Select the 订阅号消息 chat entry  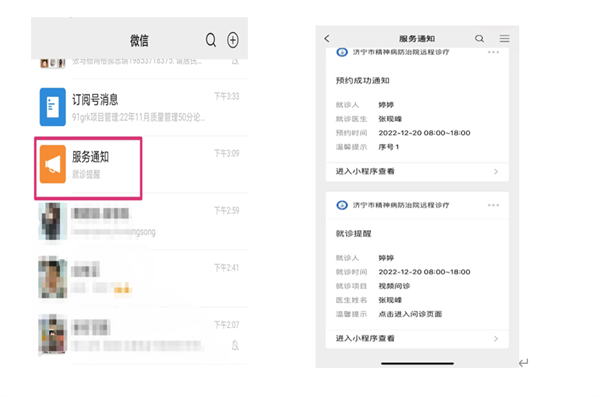(x=140, y=107)
